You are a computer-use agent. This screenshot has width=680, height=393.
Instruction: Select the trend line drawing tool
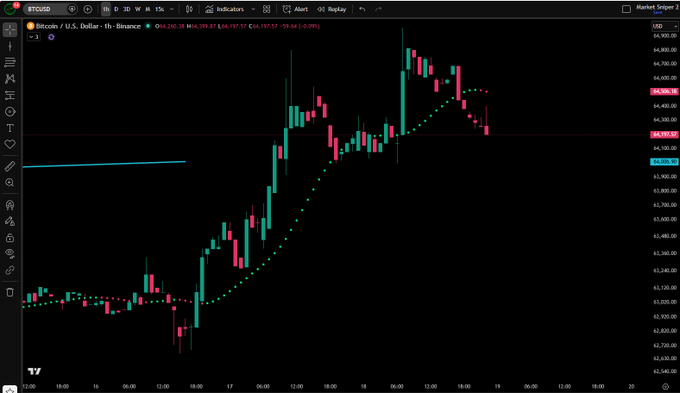coord(10,46)
